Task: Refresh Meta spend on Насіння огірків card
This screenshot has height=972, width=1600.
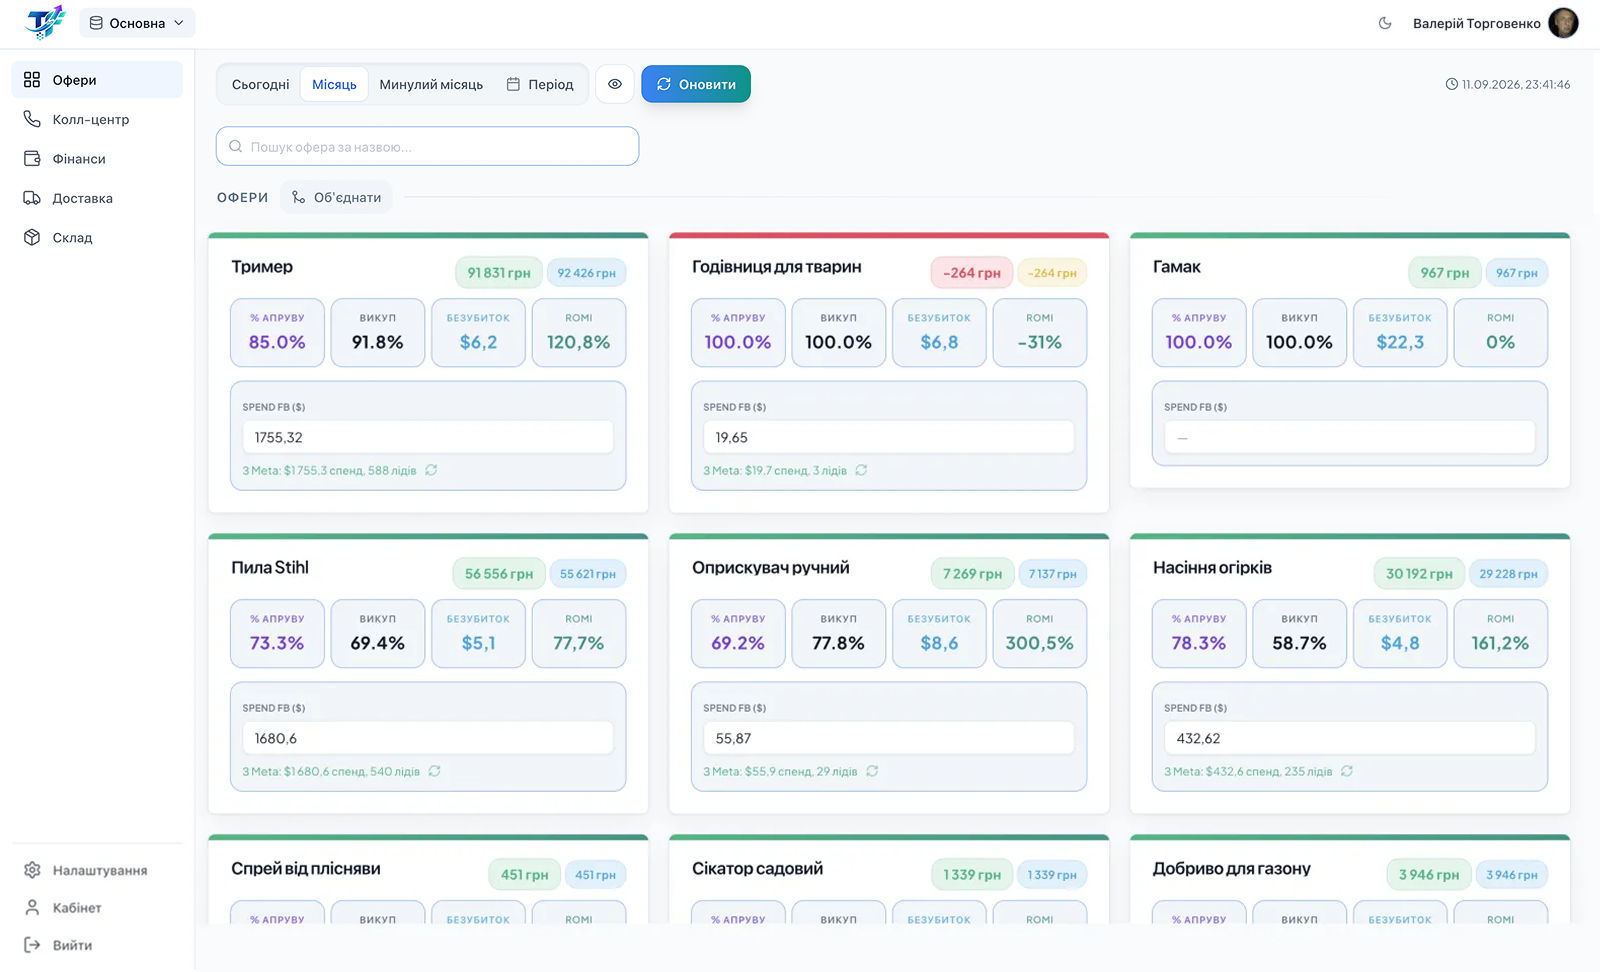Action: [x=1347, y=771]
